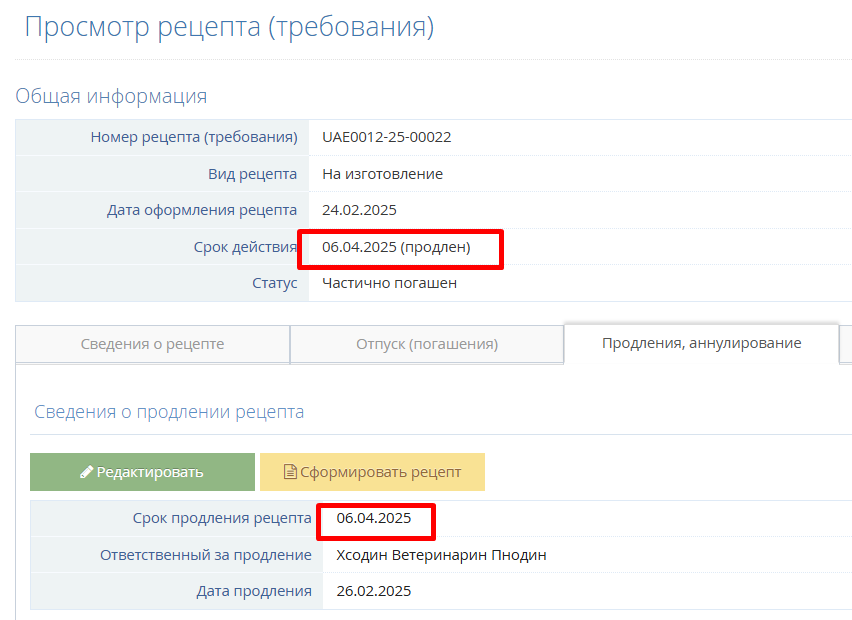Image resolution: width=852 pixels, height=620 pixels.
Task: Open the partially visible tab at right edge
Action: [846, 344]
